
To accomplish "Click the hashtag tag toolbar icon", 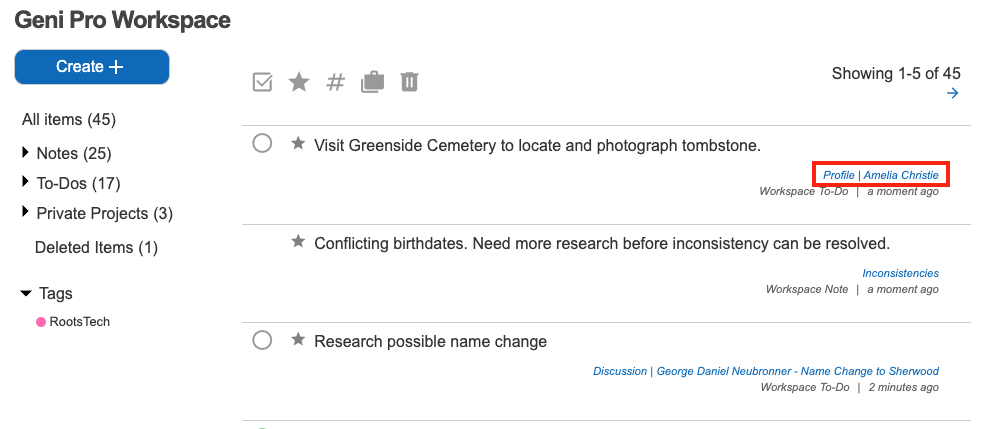I will [336, 82].
